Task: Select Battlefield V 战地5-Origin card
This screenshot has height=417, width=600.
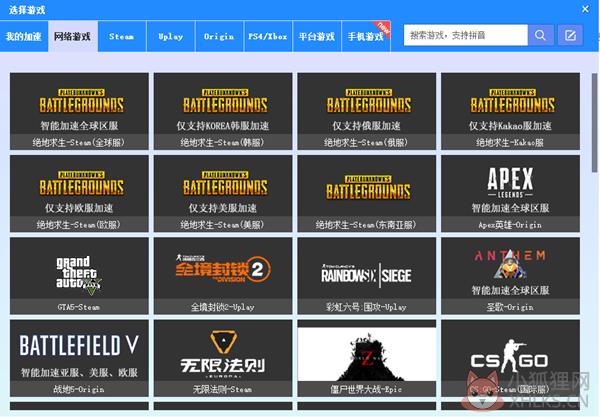Action: [79, 358]
